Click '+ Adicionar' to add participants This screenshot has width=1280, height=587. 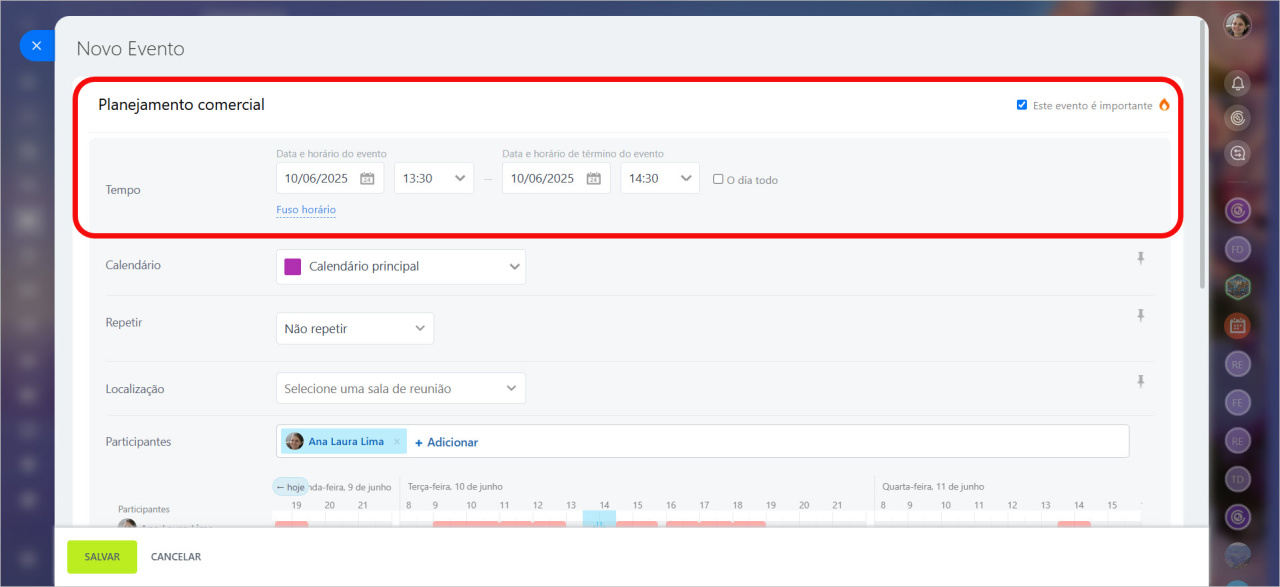tap(446, 442)
